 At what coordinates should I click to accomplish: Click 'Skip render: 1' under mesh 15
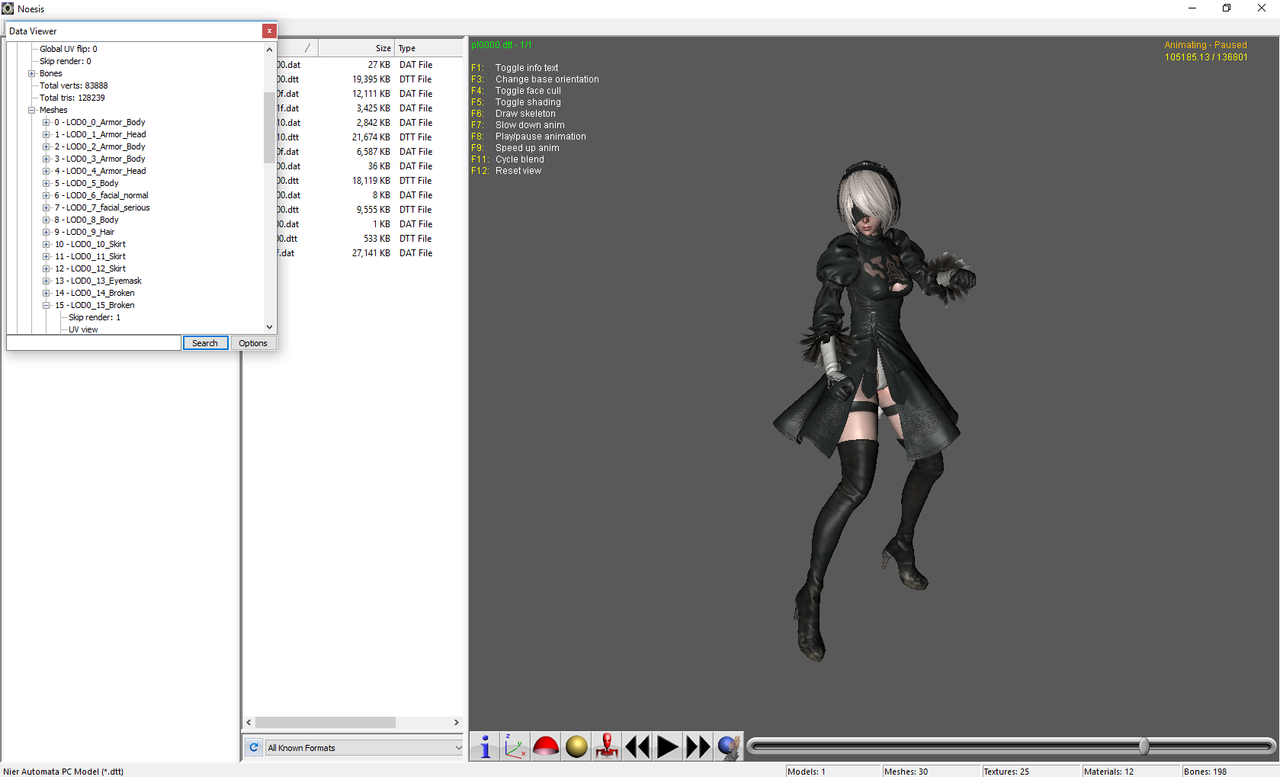[94, 317]
